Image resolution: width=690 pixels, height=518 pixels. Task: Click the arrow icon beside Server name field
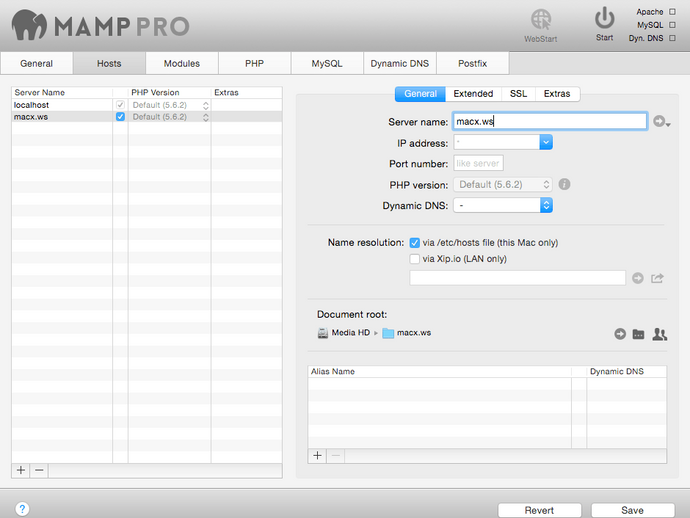661,121
